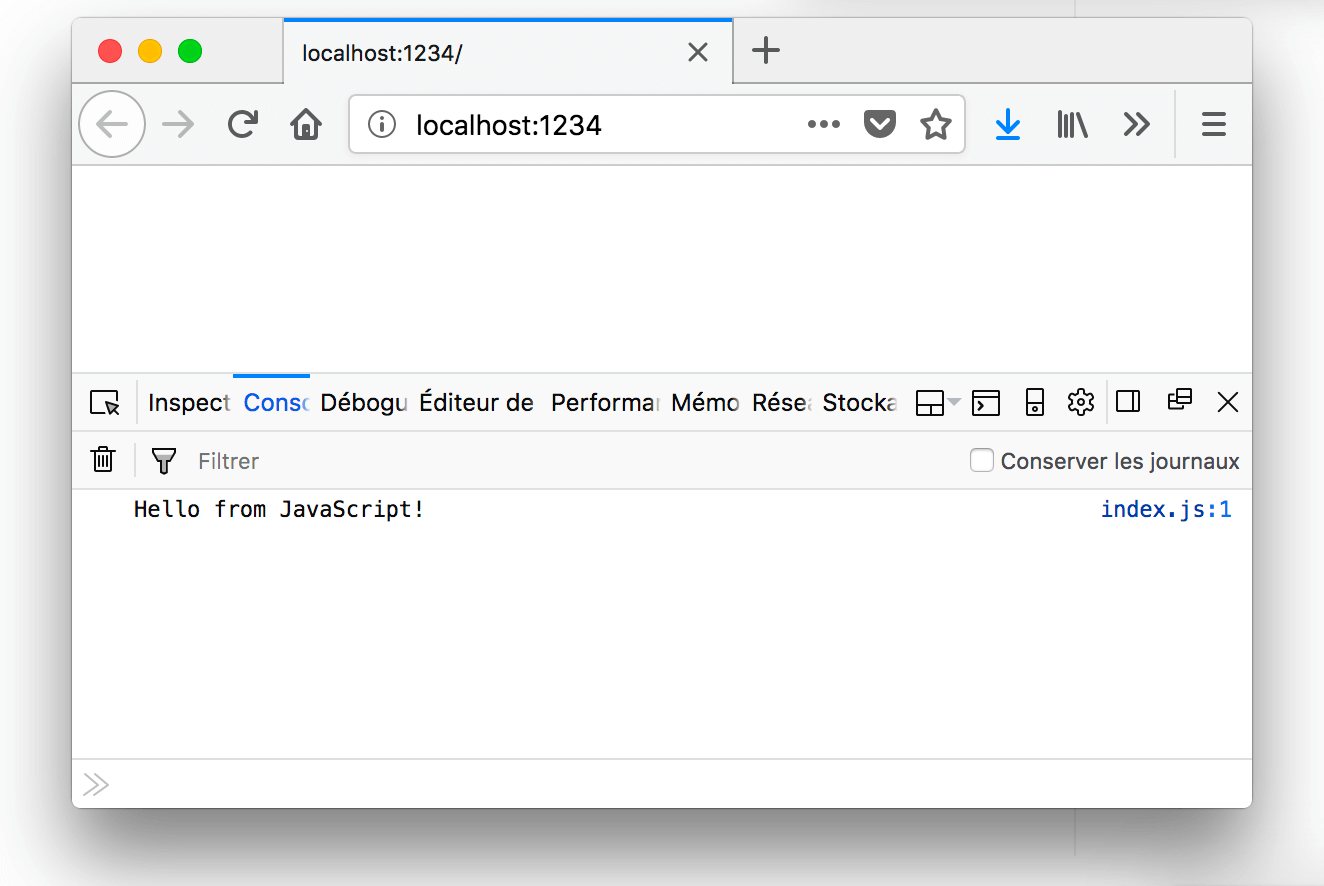Expand the toolbar overflow chevrons

click(x=1136, y=124)
